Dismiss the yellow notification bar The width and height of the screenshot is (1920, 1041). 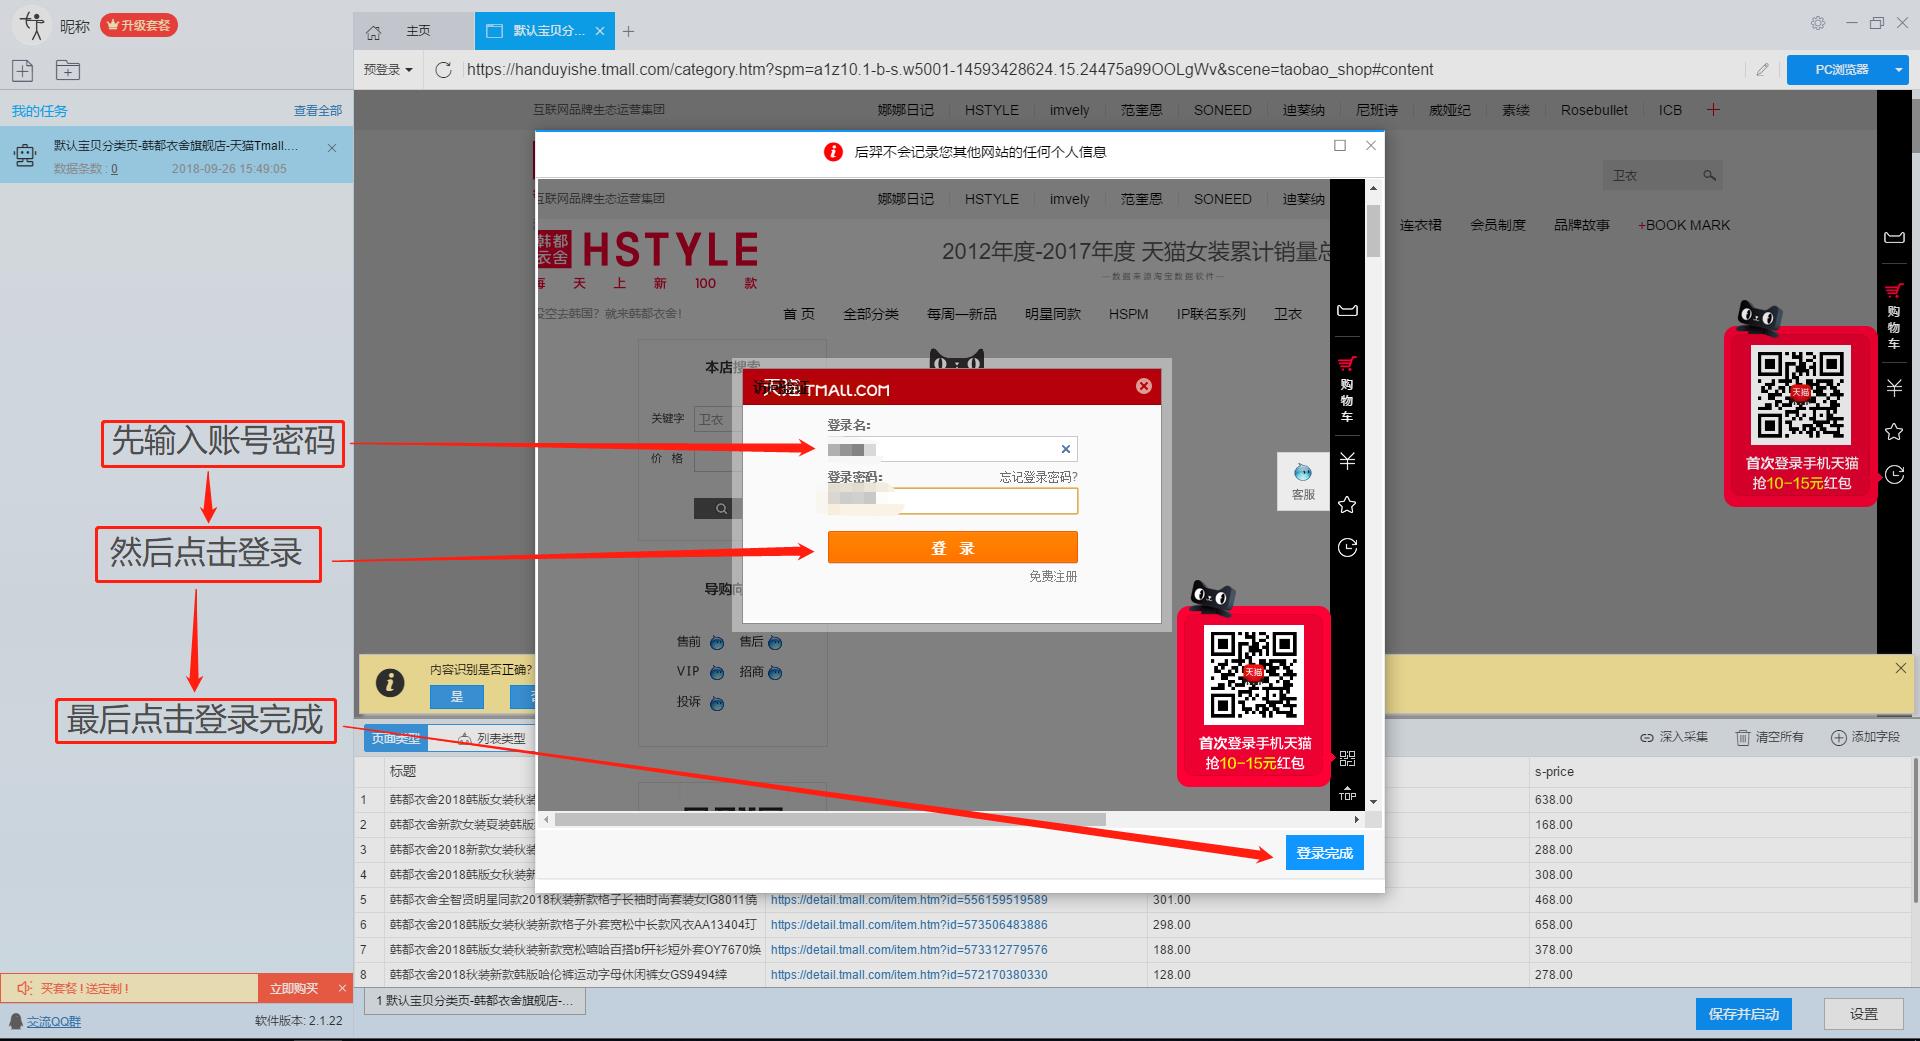(x=1901, y=668)
